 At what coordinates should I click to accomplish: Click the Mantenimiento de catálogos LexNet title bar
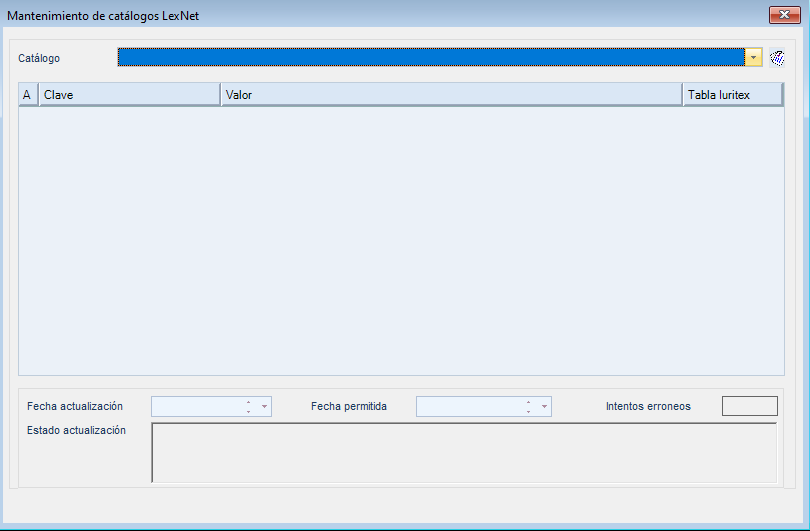(x=400, y=15)
